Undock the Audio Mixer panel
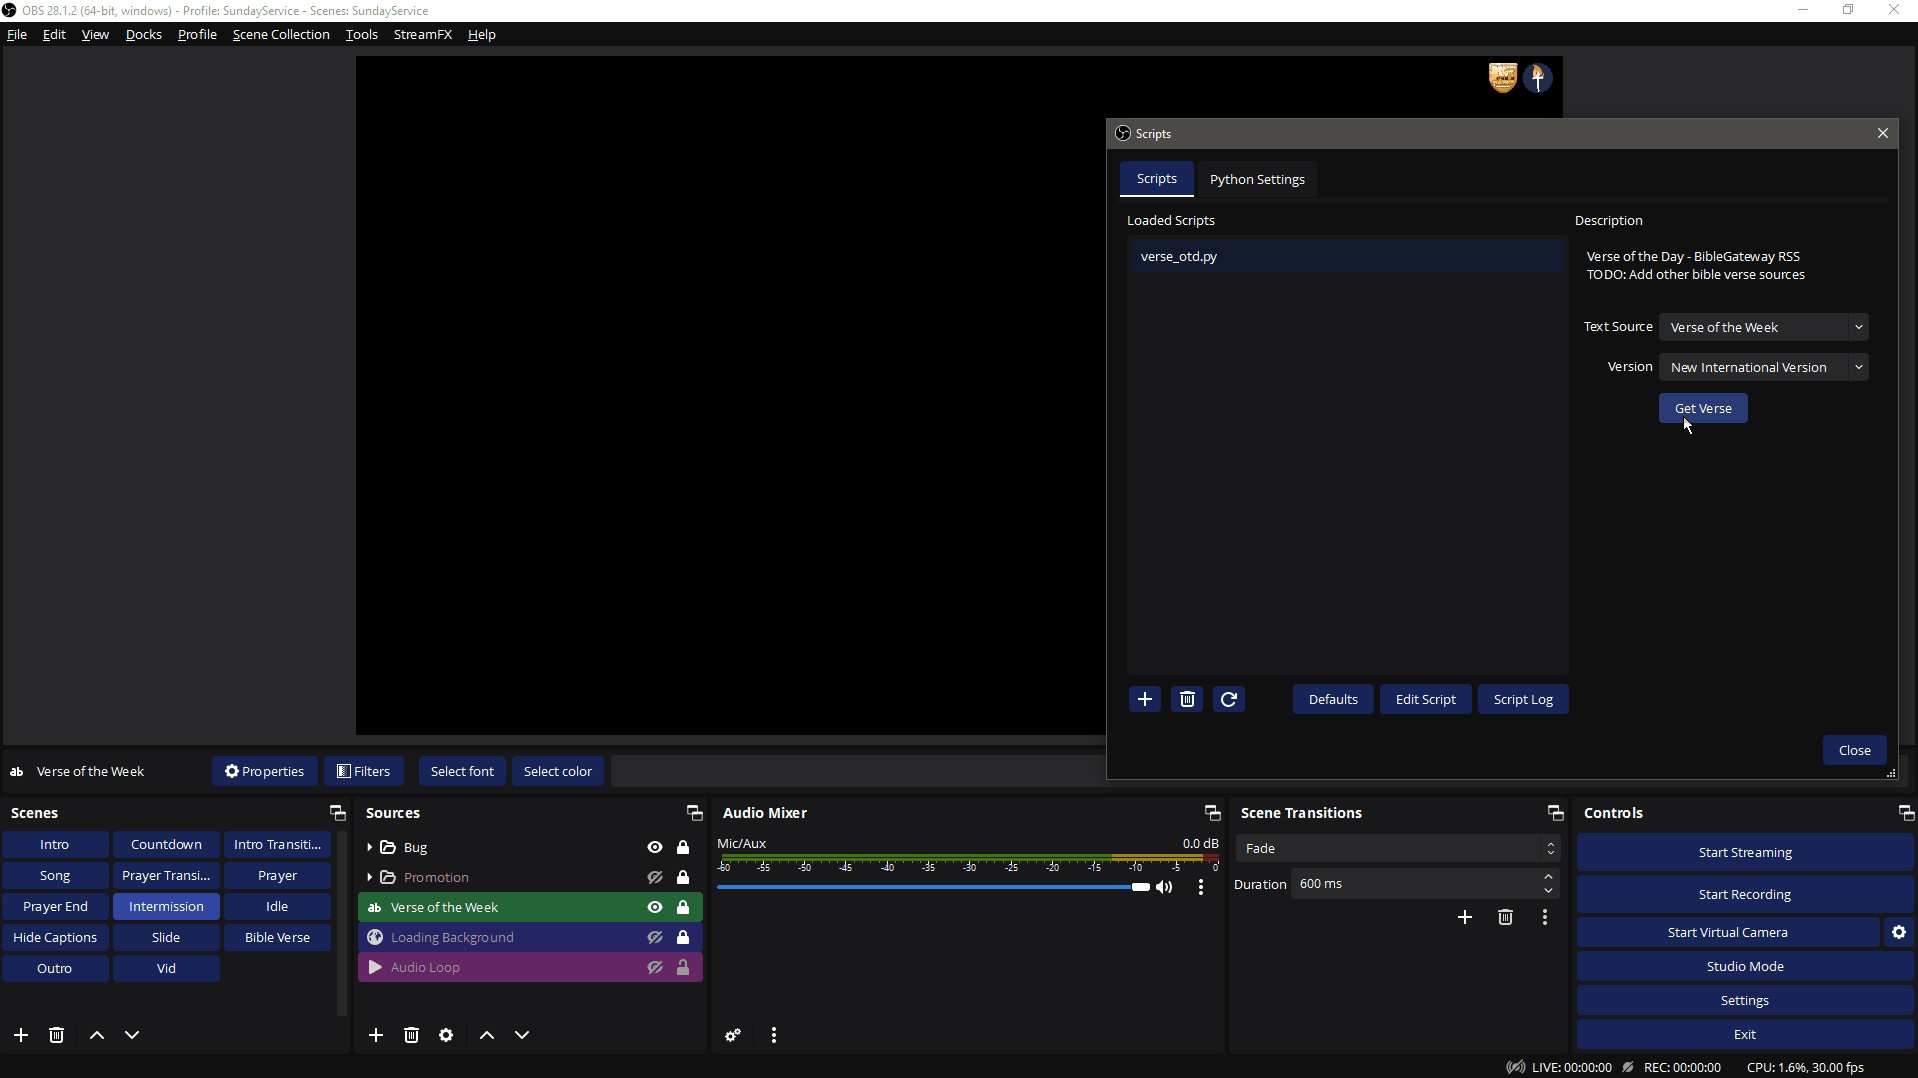The height and width of the screenshot is (1078, 1918). pos(1212,813)
